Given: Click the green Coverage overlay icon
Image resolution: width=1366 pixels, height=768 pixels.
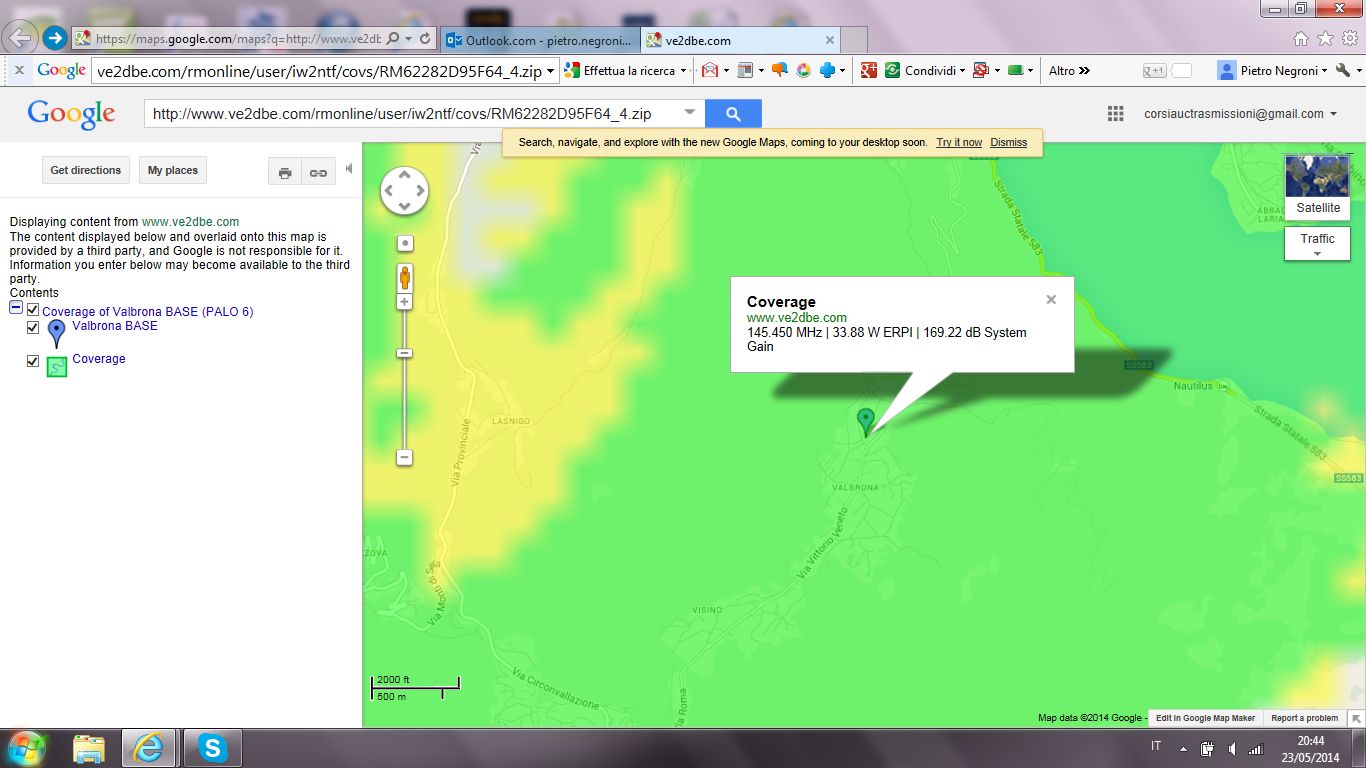Looking at the screenshot, I should [57, 366].
